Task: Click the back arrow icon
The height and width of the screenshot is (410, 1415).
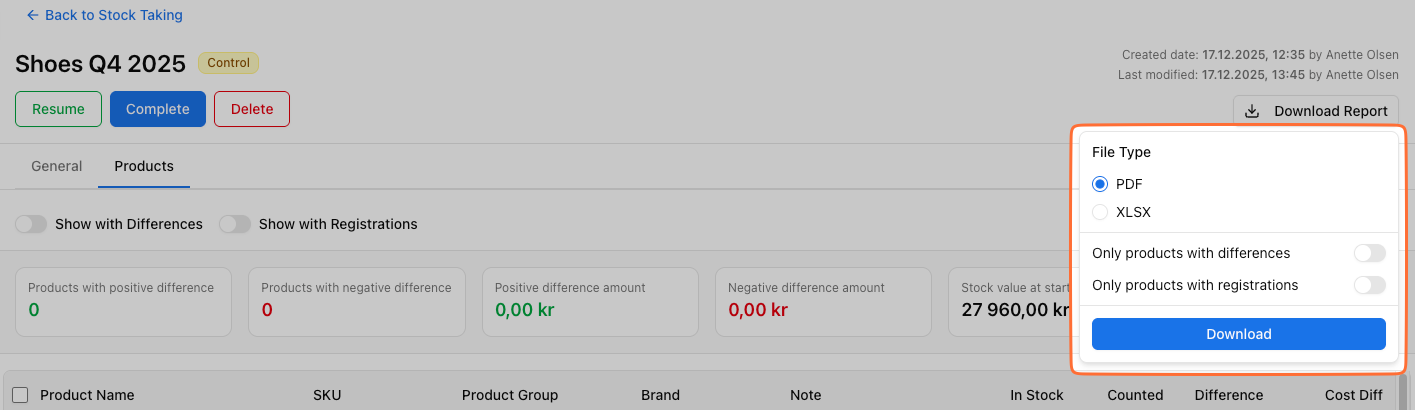Action: pos(32,16)
